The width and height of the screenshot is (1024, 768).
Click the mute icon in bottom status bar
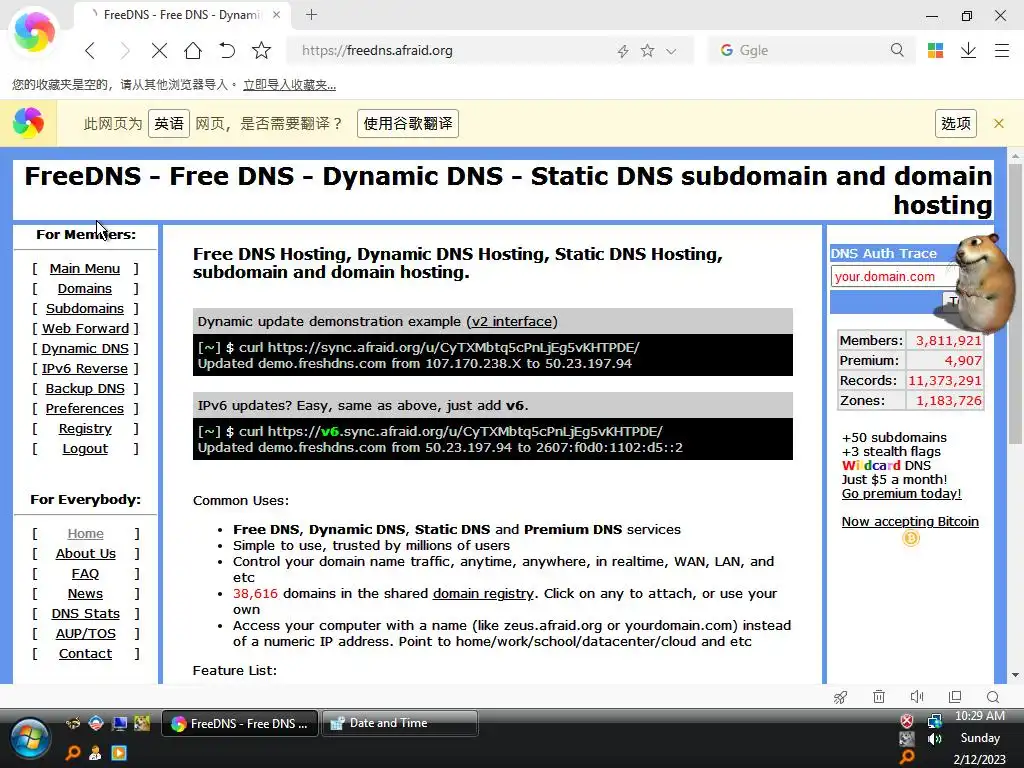(917, 697)
